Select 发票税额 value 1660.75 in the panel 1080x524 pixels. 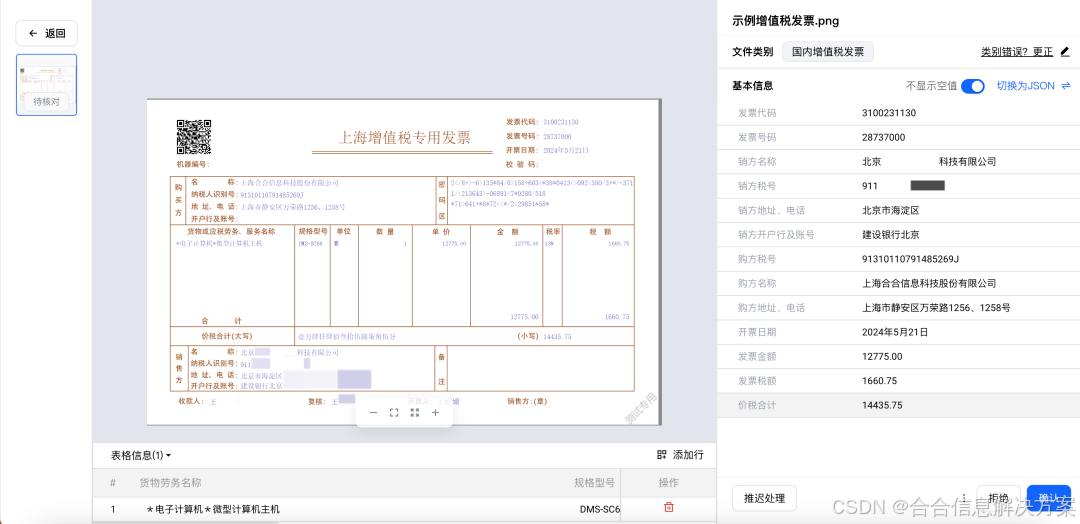coord(879,381)
